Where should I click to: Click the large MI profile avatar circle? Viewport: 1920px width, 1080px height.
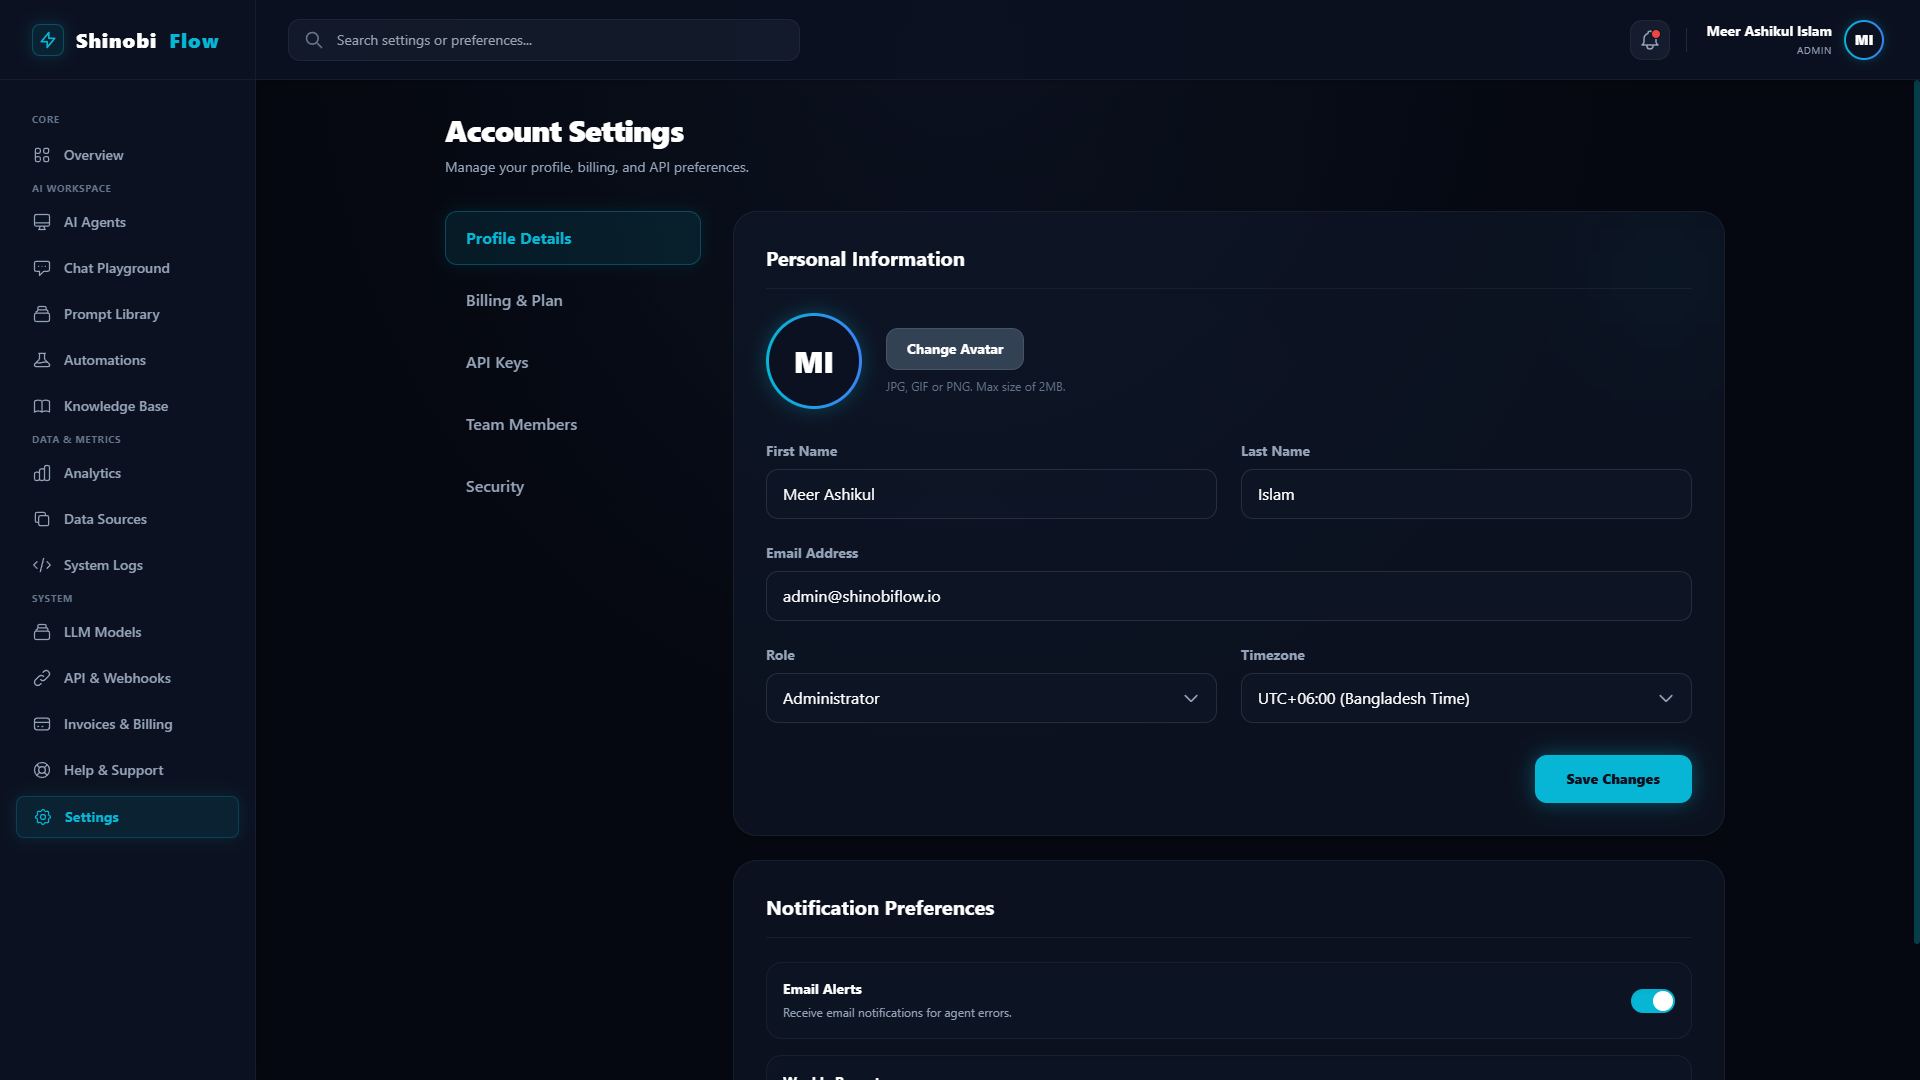pos(814,361)
